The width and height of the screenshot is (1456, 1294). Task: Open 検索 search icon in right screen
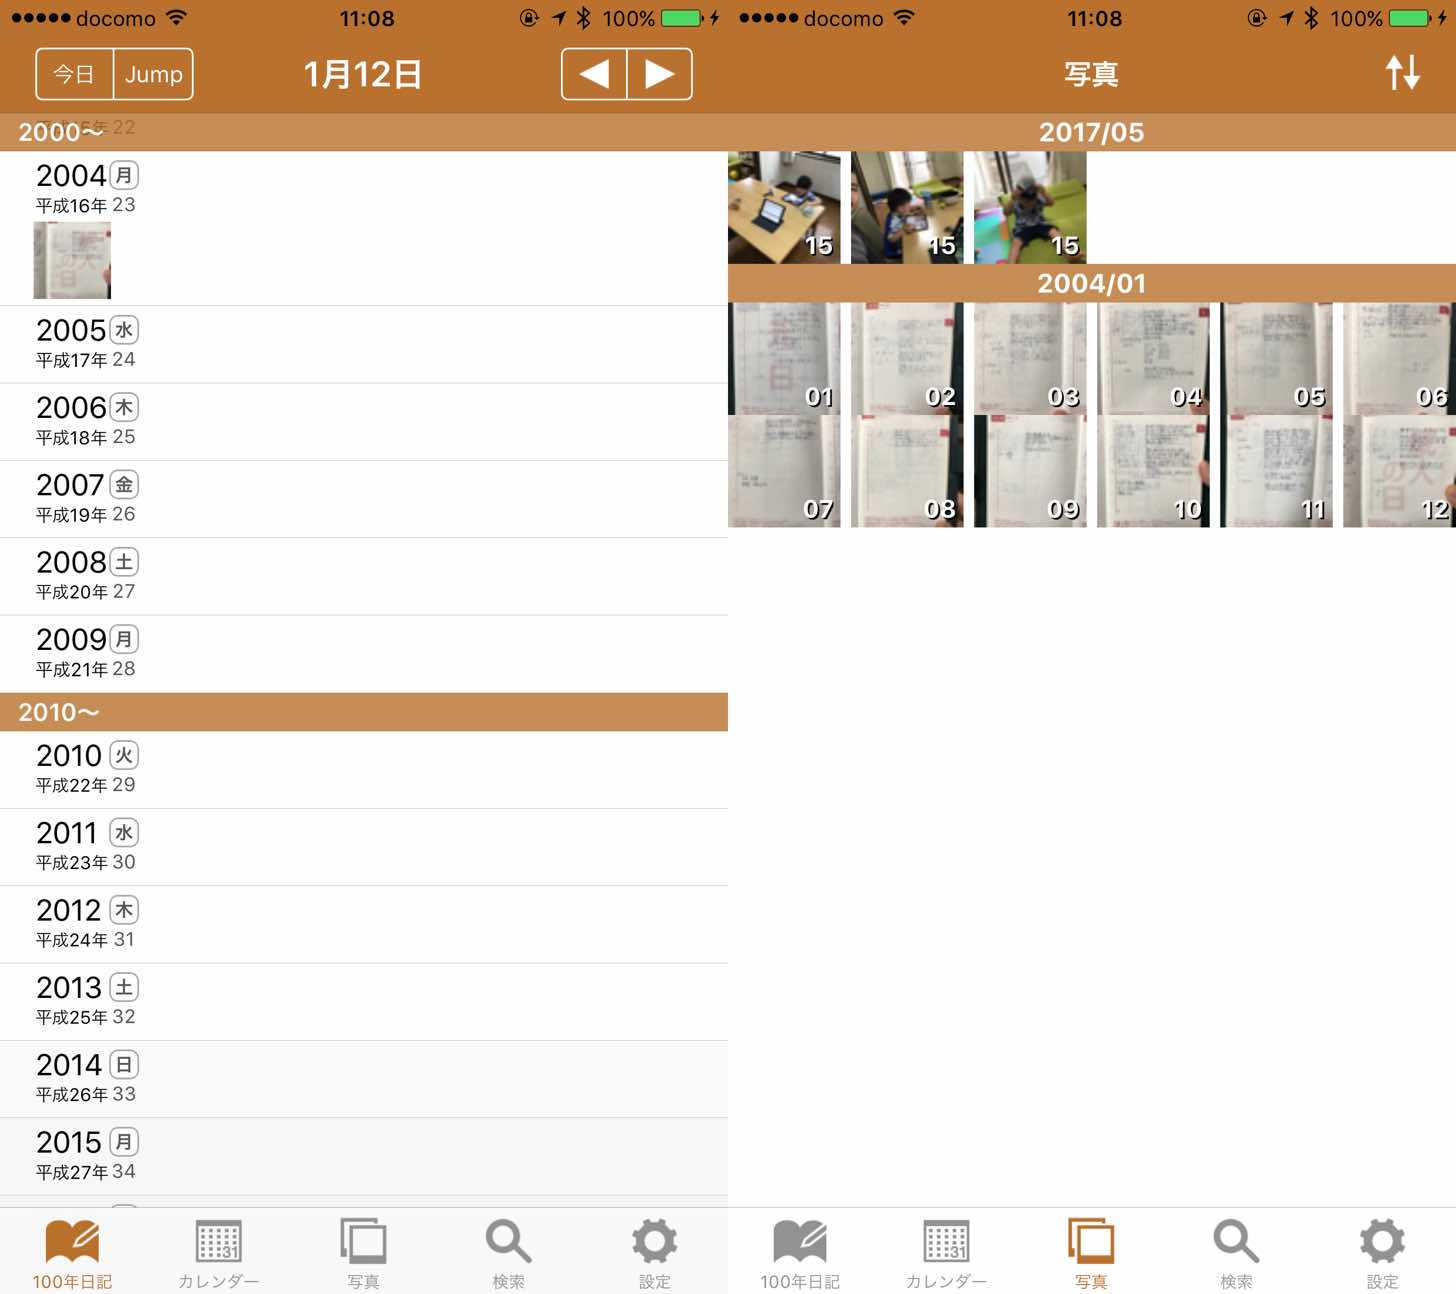pyautogui.click(x=1236, y=1252)
